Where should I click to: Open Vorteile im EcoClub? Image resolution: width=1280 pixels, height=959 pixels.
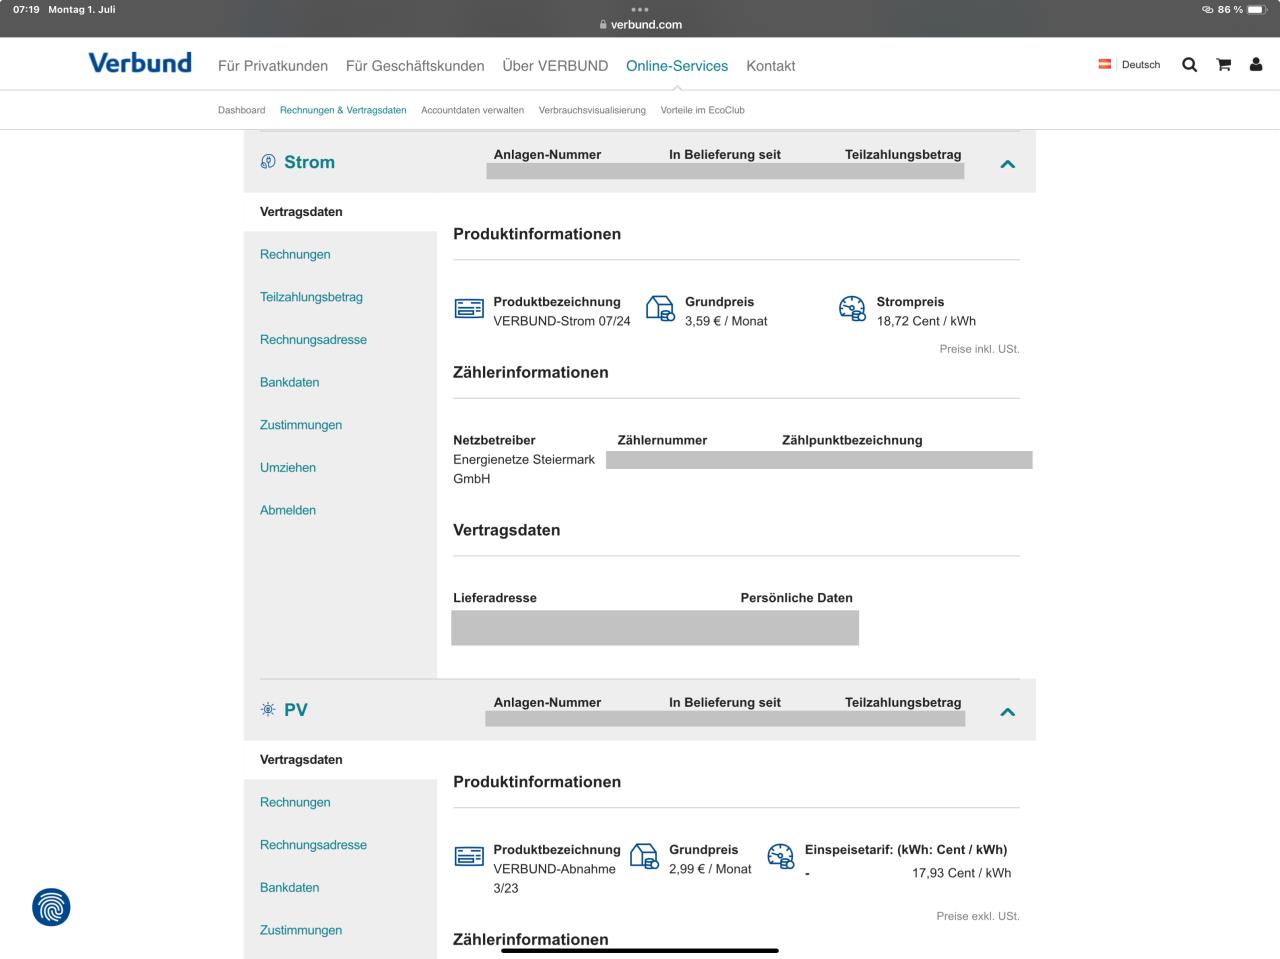click(x=703, y=110)
